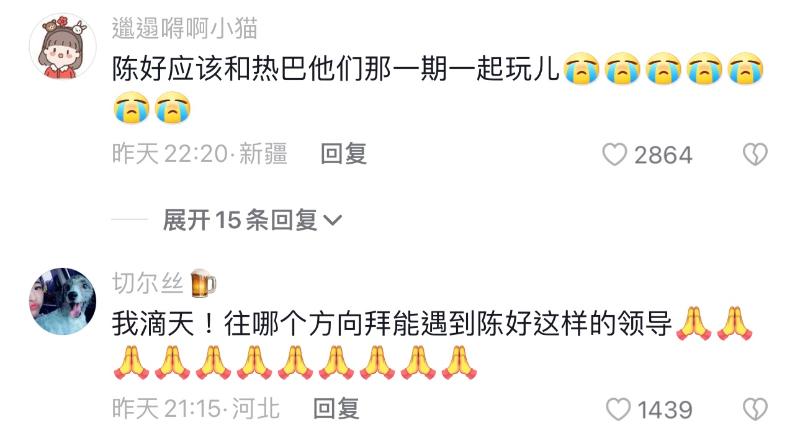Click the chevron next to 展开15条回复
800x441 pixels.
[x=333, y=220]
